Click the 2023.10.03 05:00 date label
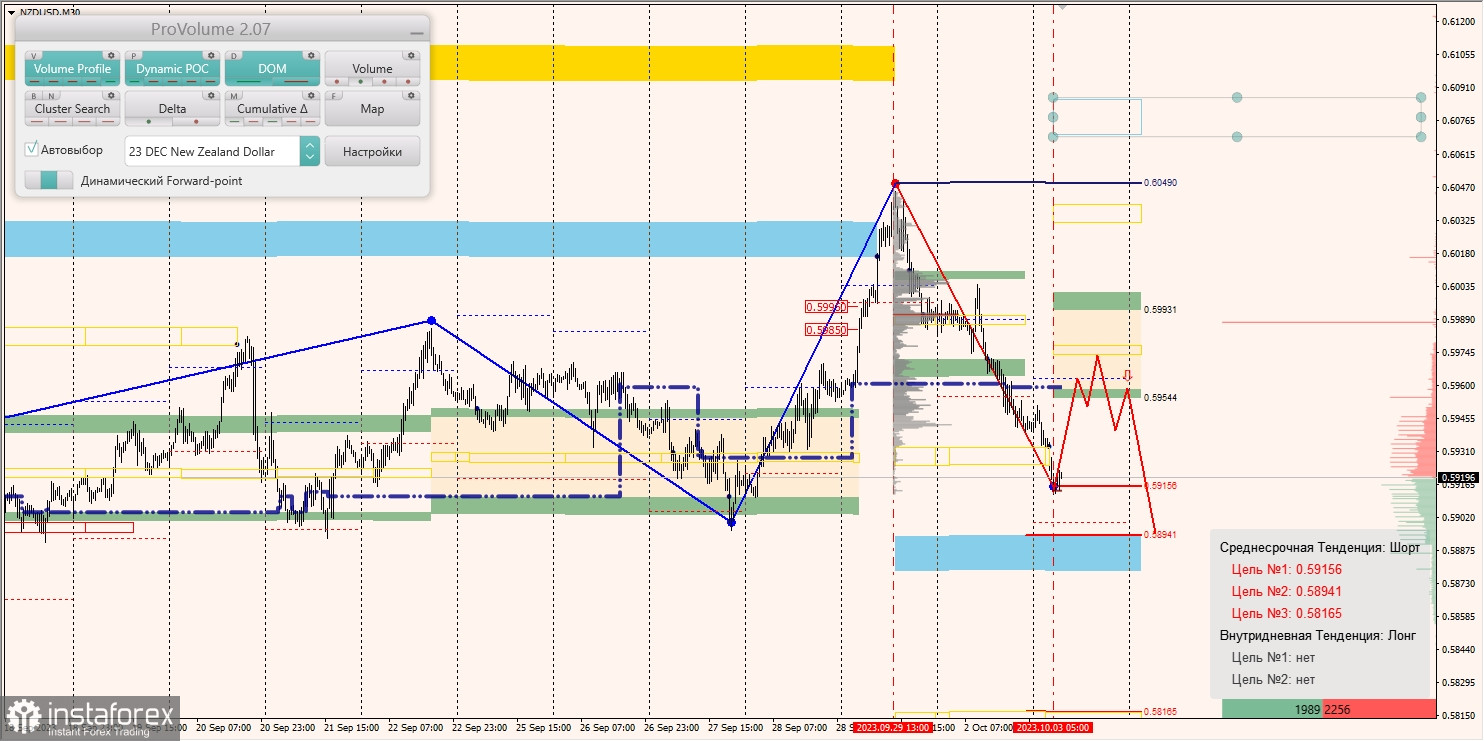1484x741 pixels. (1052, 727)
